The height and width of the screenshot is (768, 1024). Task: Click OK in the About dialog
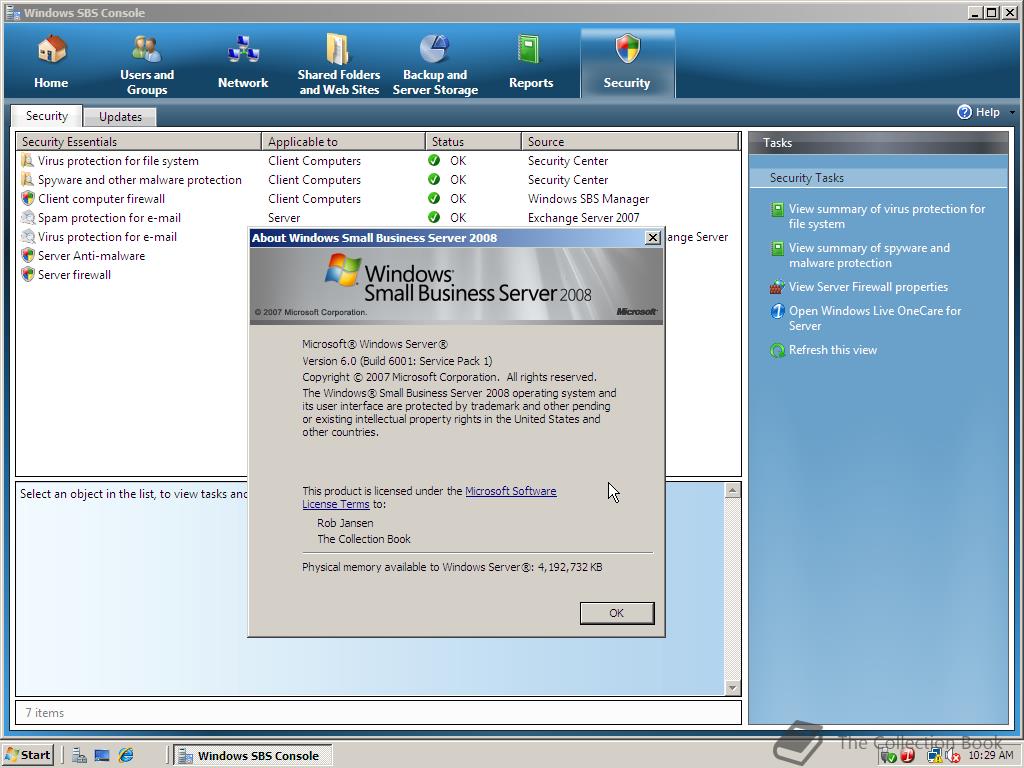(616, 613)
